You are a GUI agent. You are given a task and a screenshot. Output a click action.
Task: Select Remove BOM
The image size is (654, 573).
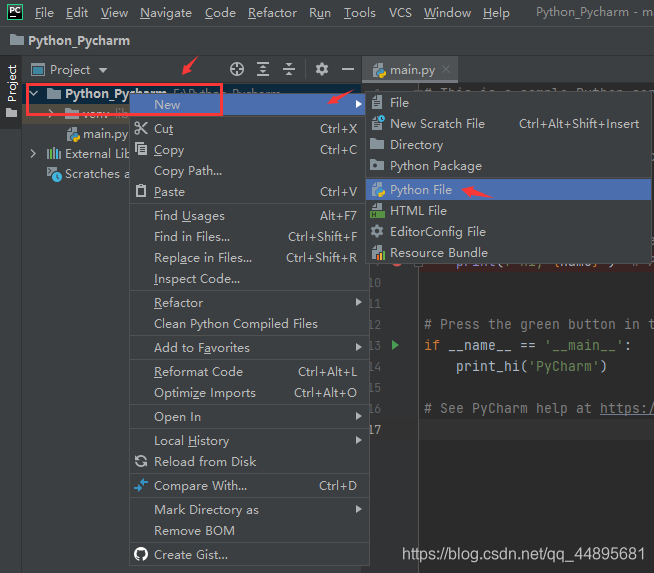click(249, 530)
